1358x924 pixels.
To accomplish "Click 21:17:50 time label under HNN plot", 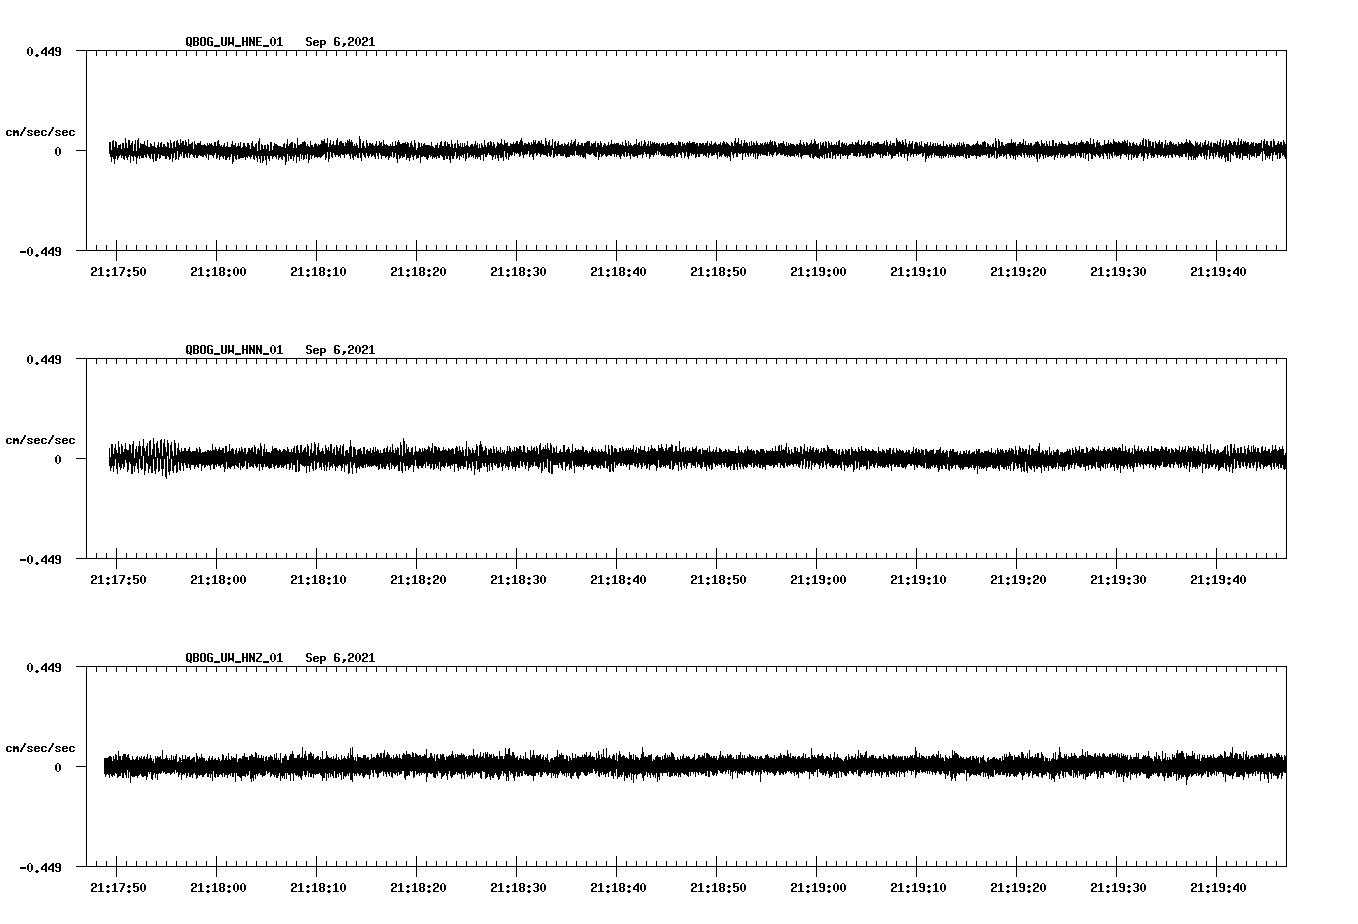I will coord(118,580).
